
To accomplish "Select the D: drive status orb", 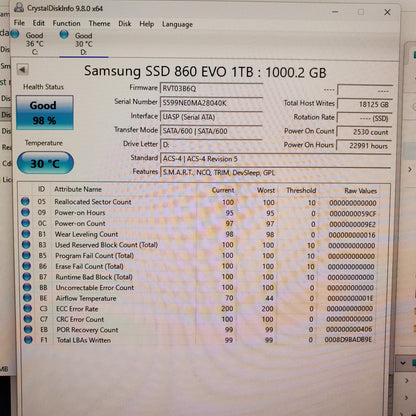I will [64, 34].
